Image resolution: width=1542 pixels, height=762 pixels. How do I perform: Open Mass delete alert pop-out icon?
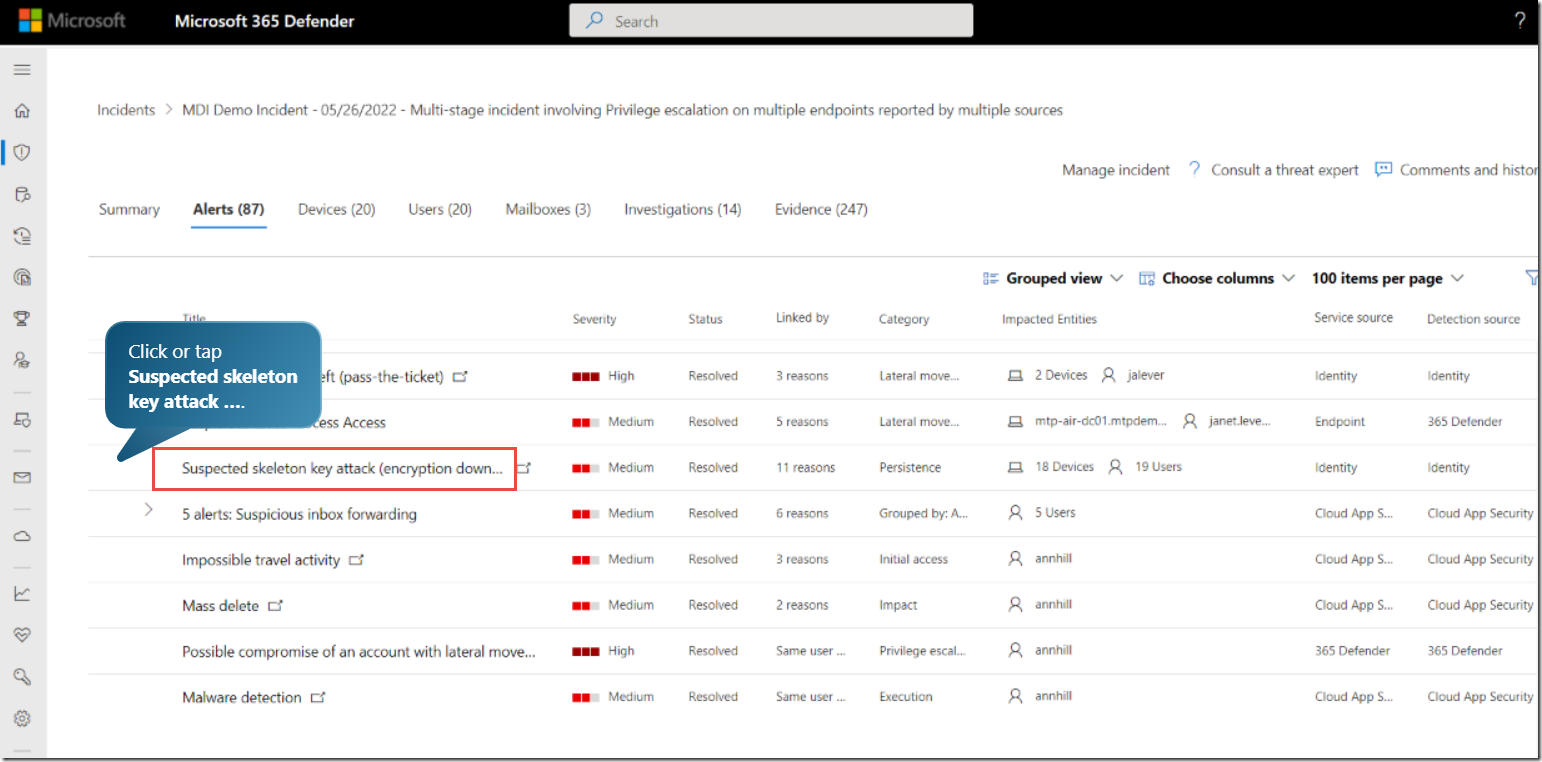(275, 606)
